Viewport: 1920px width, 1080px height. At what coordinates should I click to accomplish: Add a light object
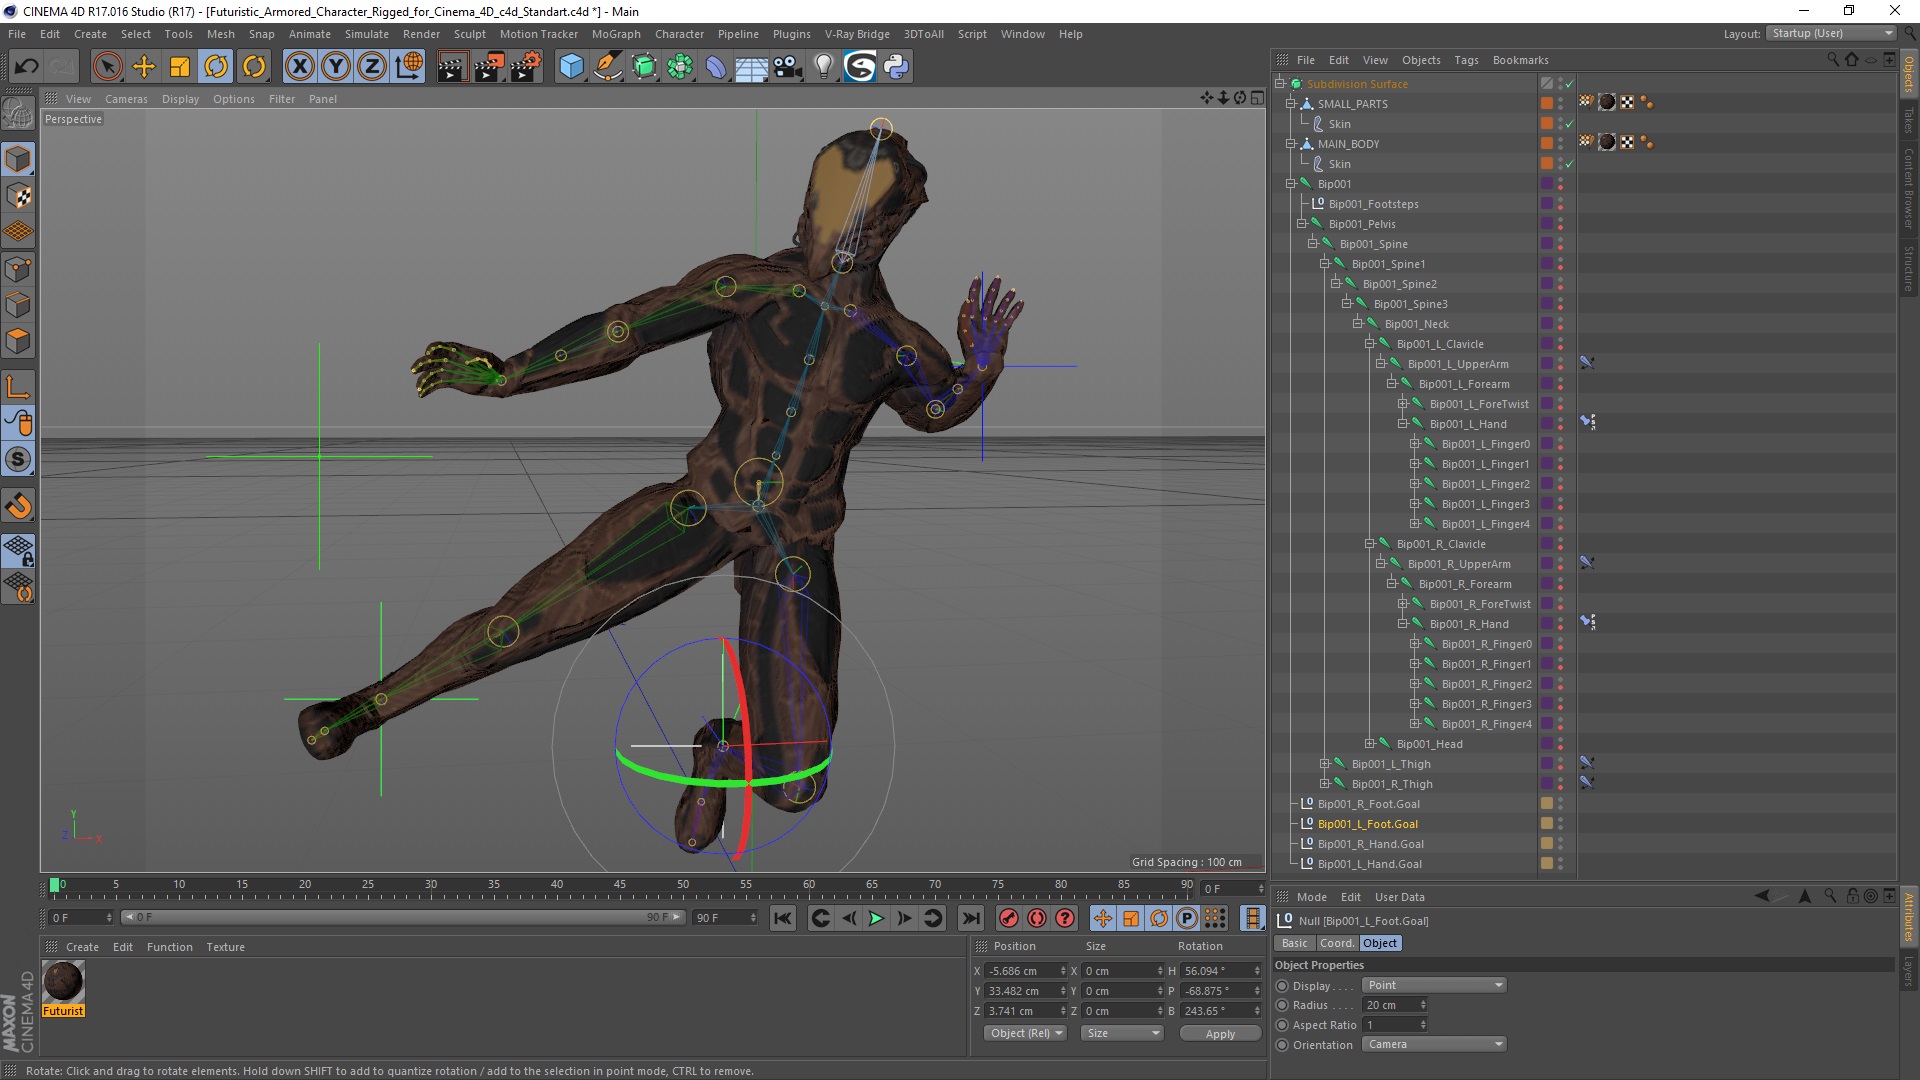[824, 67]
